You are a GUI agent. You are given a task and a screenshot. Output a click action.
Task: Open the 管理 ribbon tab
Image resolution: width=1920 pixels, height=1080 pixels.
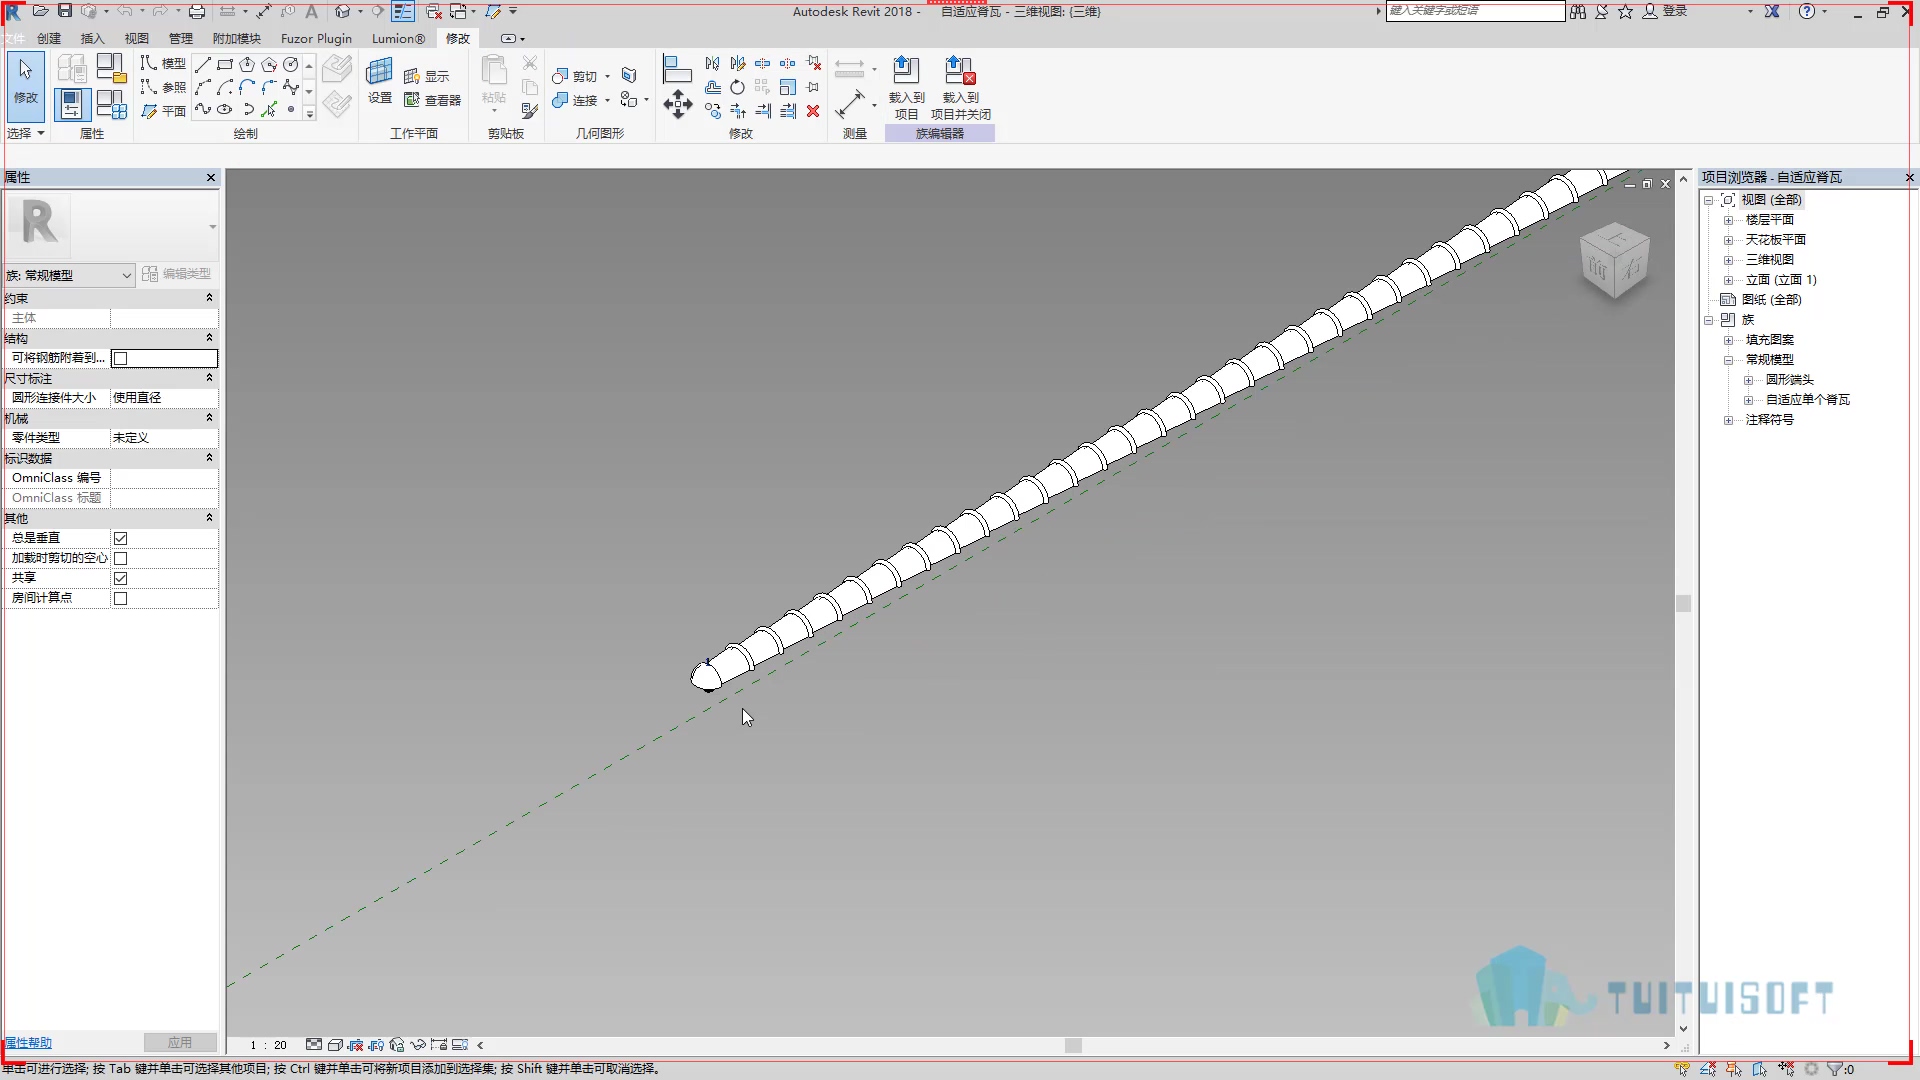180,38
